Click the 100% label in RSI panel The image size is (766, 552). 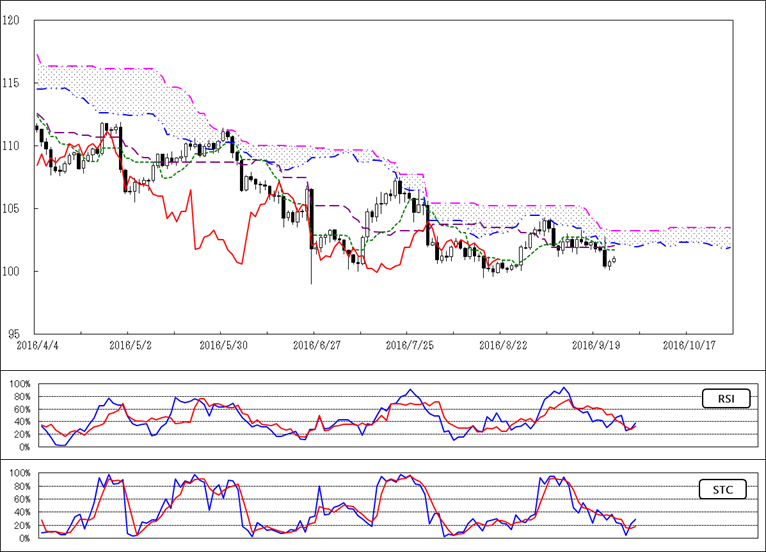[x=18, y=384]
